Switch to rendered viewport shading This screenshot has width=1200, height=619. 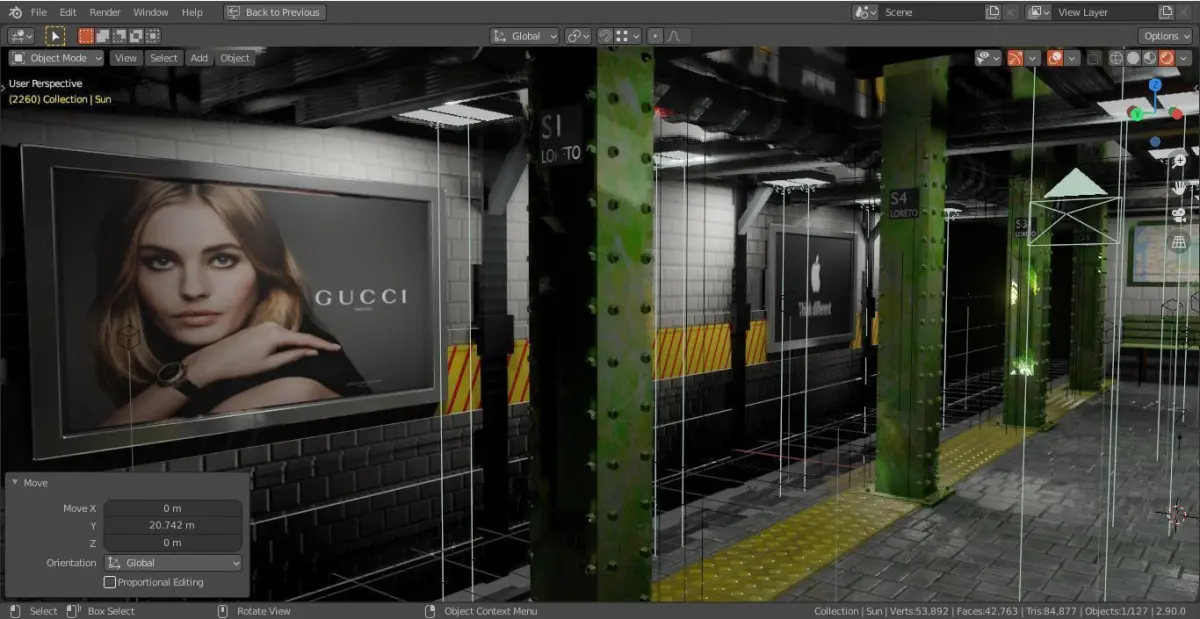1166,58
